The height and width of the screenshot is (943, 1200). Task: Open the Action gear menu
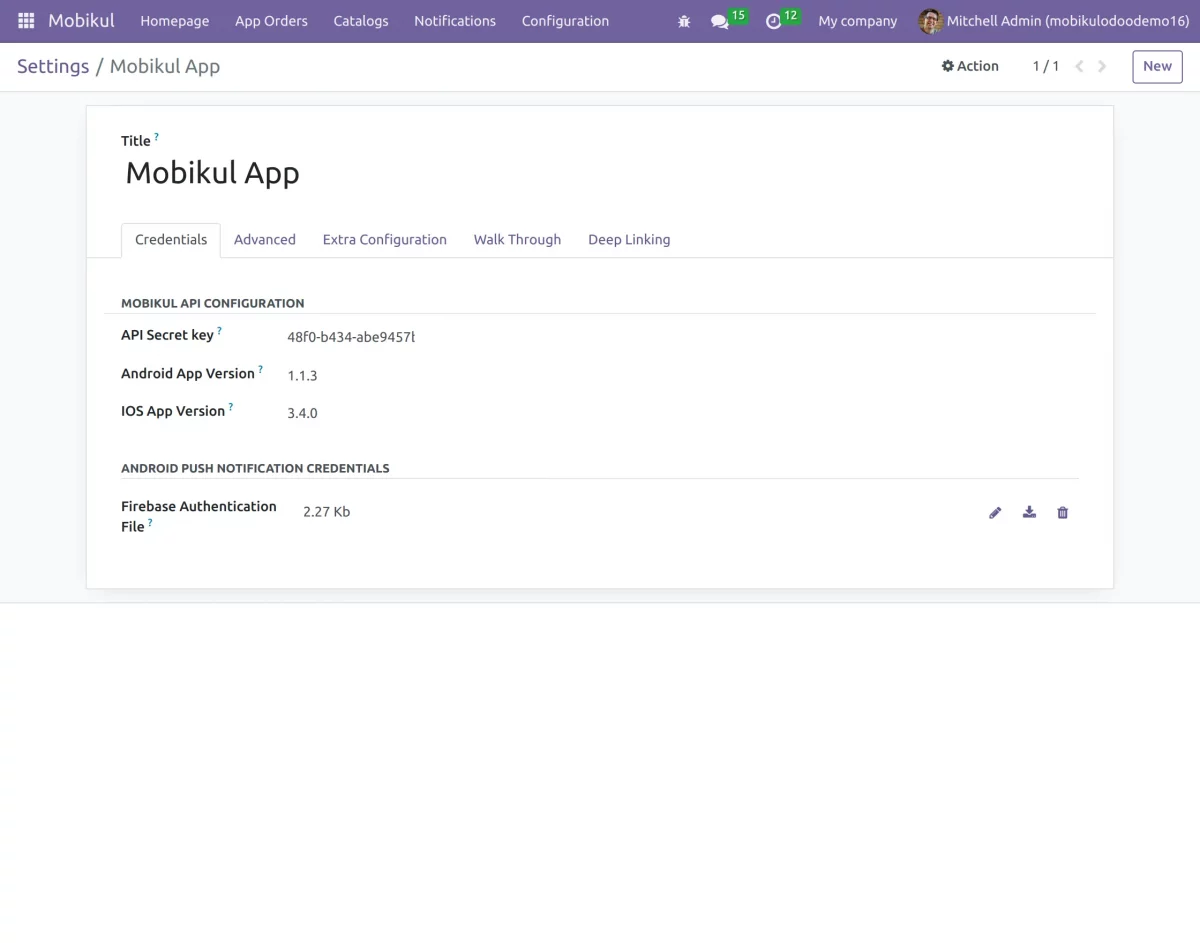969,66
